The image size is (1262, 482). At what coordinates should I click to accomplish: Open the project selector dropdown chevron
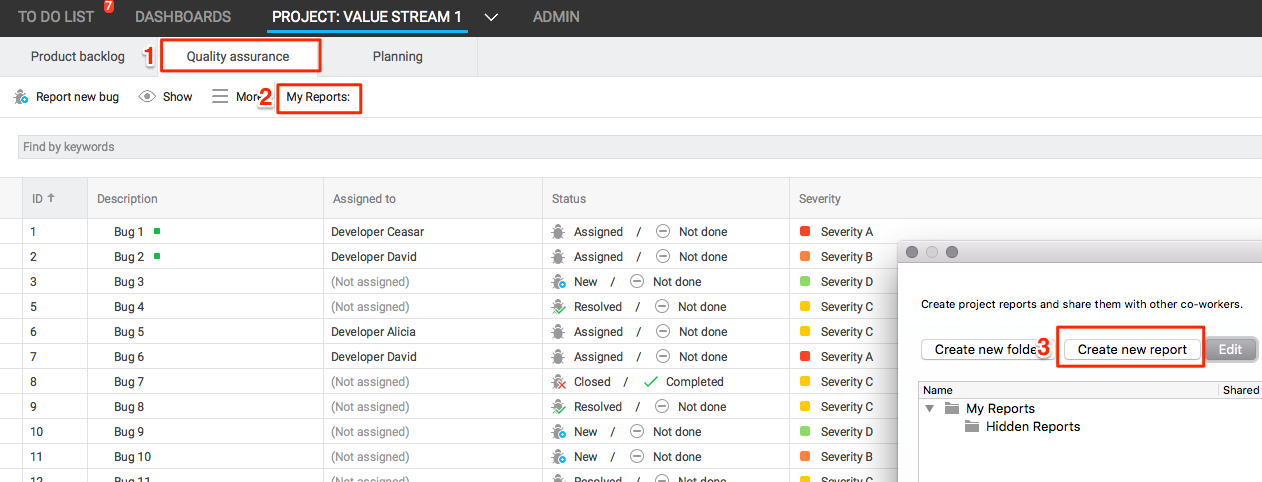pos(491,17)
